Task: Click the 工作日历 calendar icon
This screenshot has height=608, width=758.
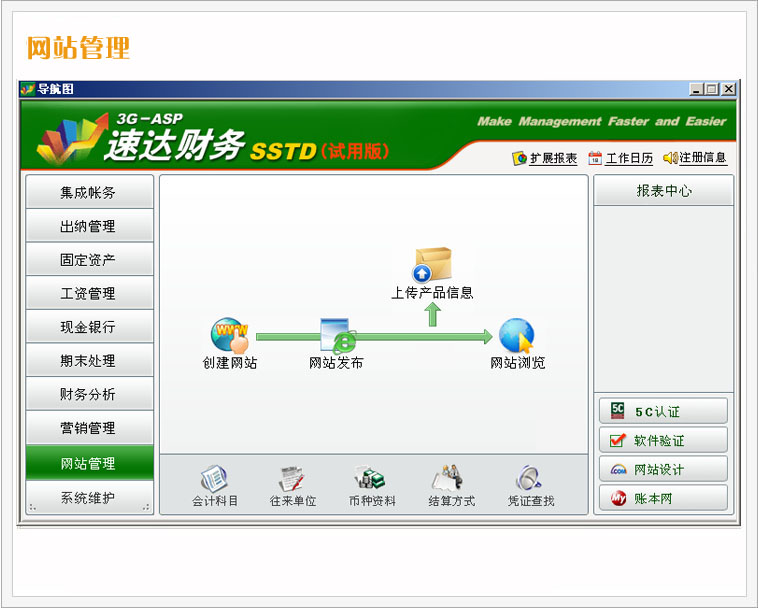Action: click(595, 158)
